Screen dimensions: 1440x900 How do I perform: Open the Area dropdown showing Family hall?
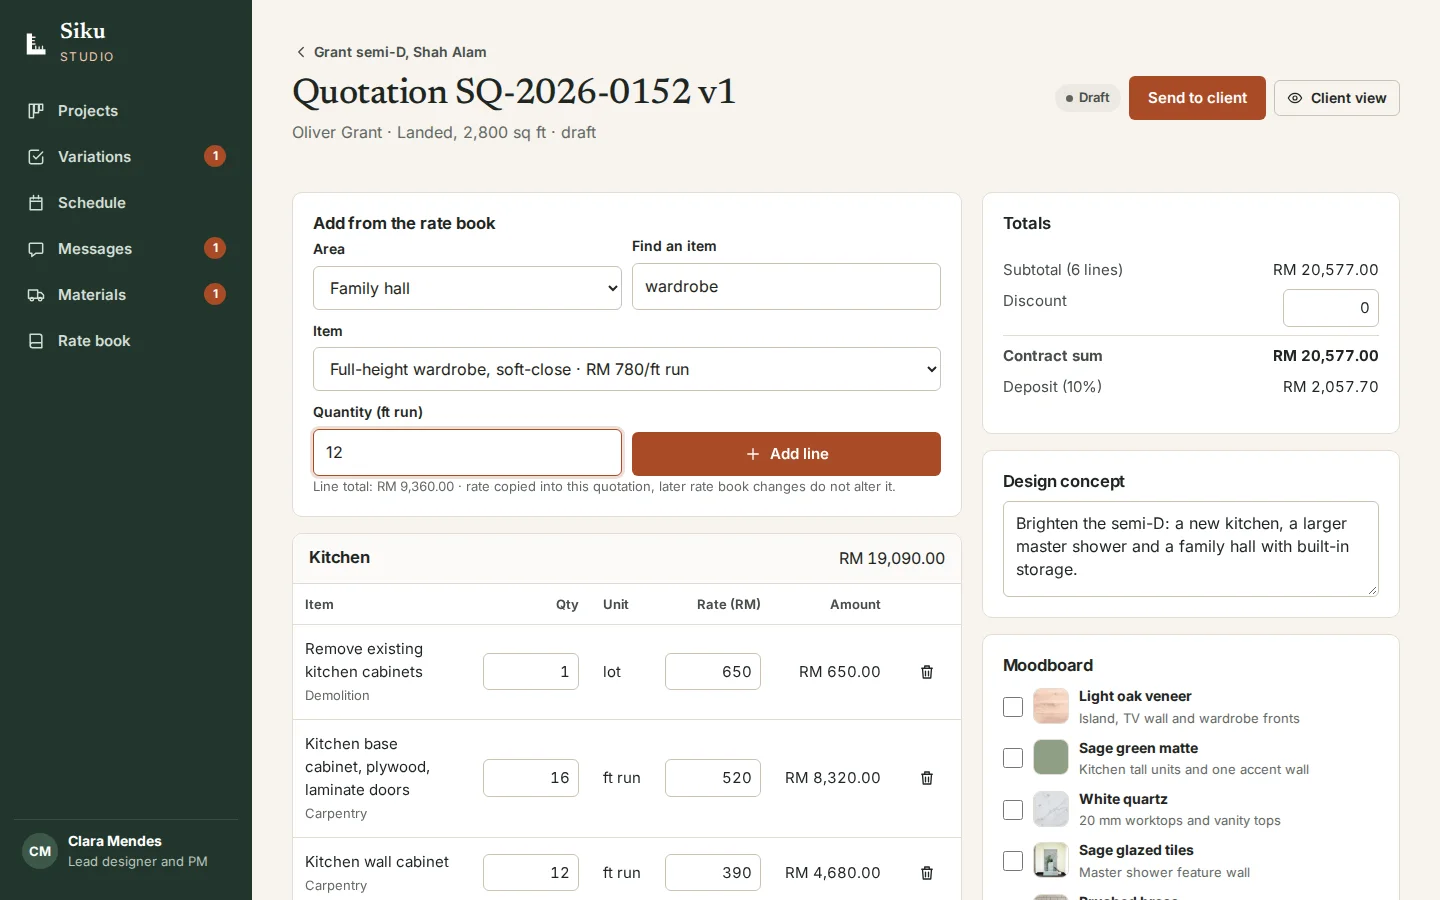[x=467, y=288]
